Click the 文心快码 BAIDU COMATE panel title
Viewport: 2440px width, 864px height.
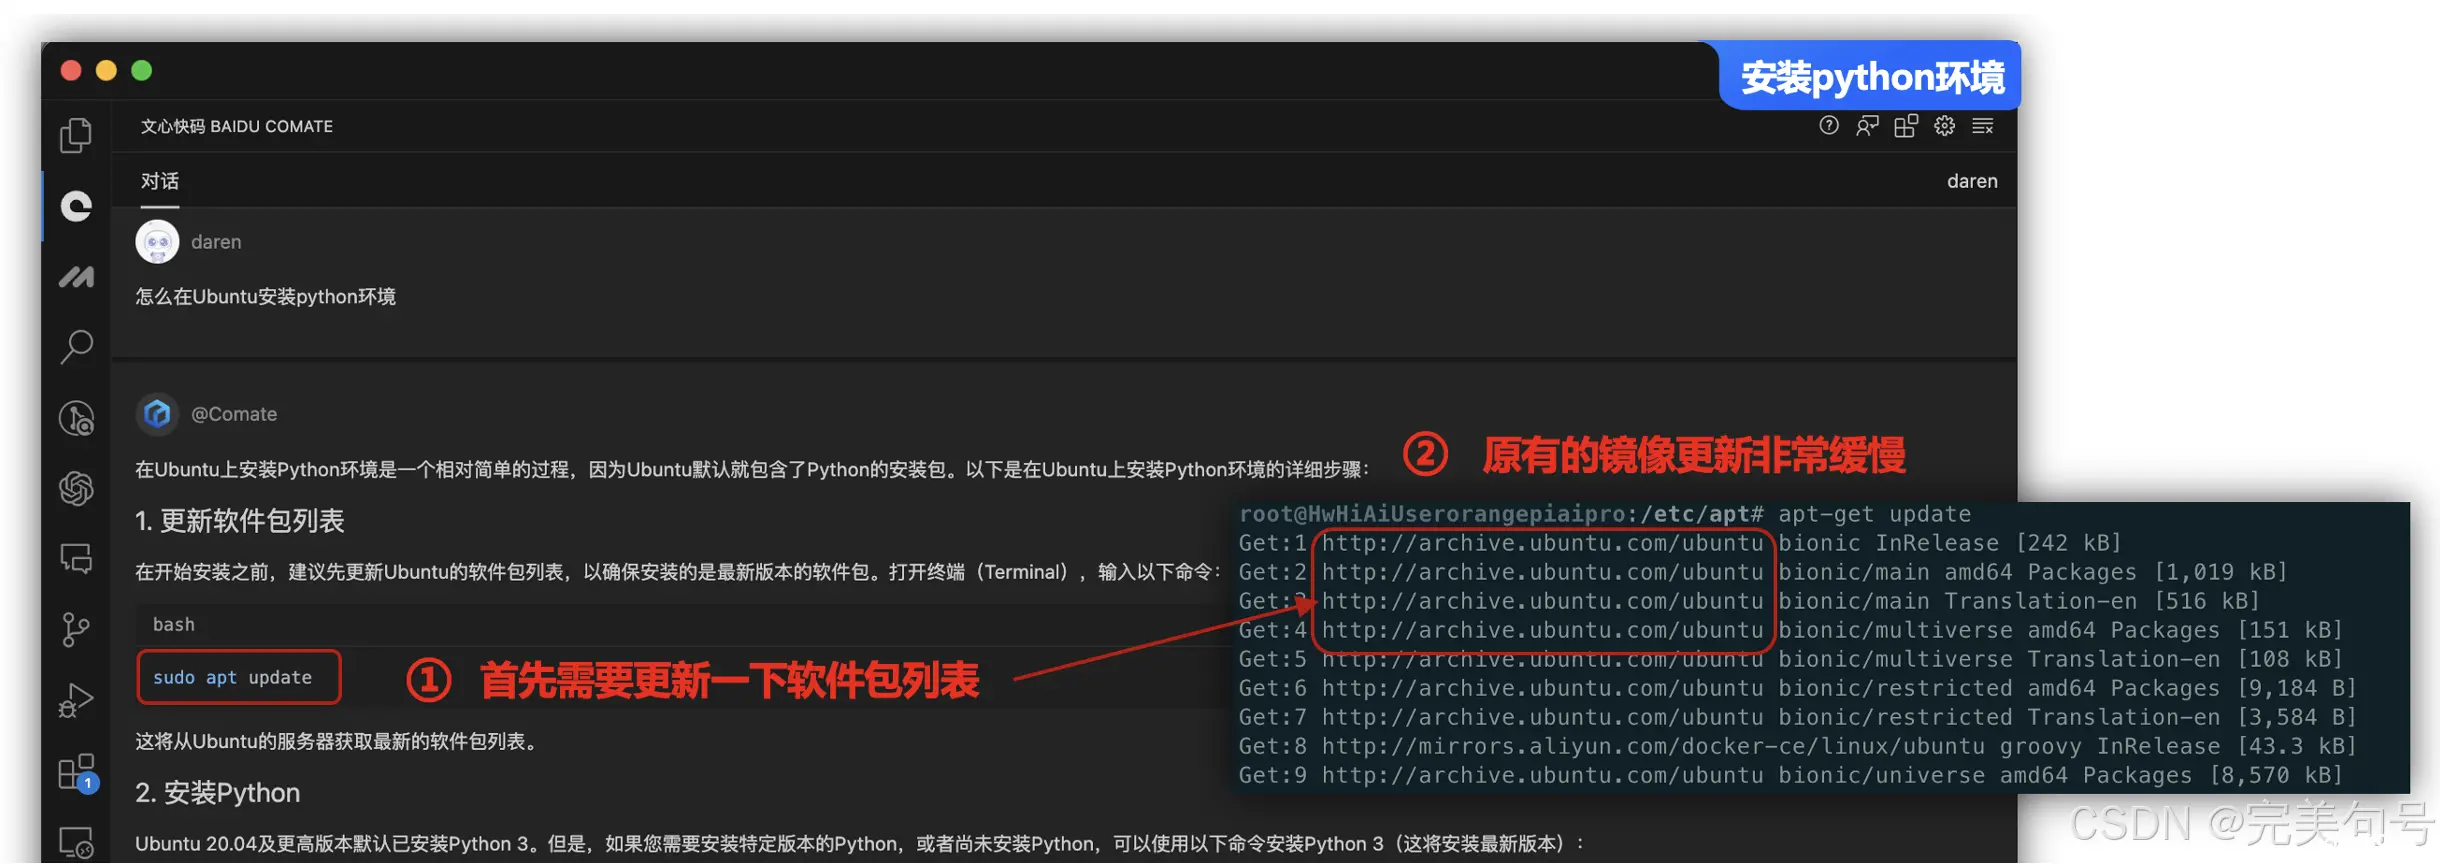click(237, 126)
